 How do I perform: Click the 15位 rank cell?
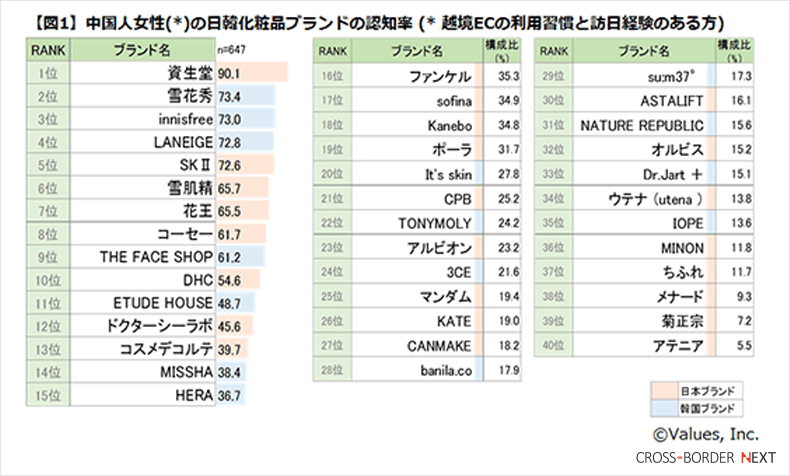click(48, 395)
